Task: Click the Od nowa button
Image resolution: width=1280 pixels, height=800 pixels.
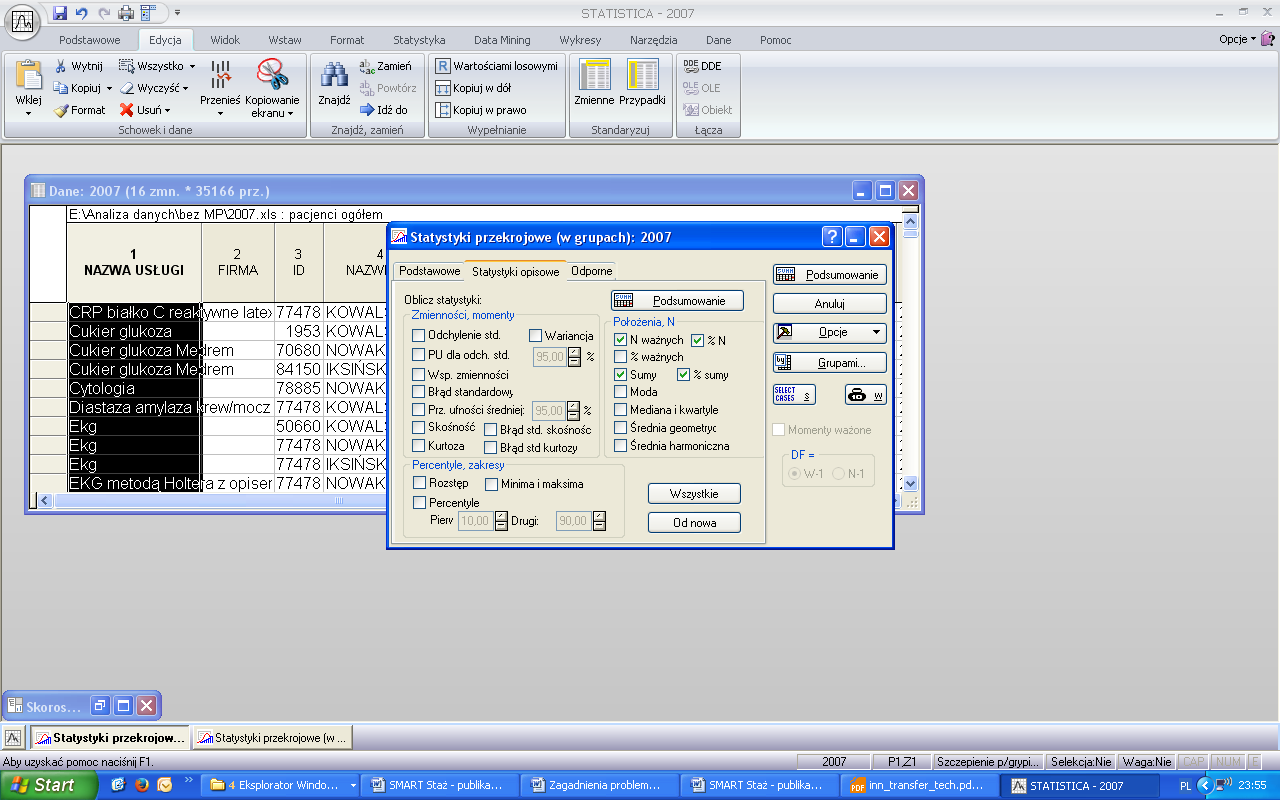Action: [x=694, y=522]
